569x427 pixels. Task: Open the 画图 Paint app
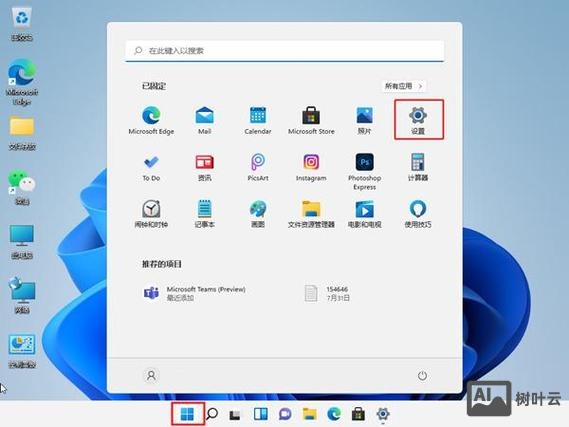pyautogui.click(x=258, y=214)
